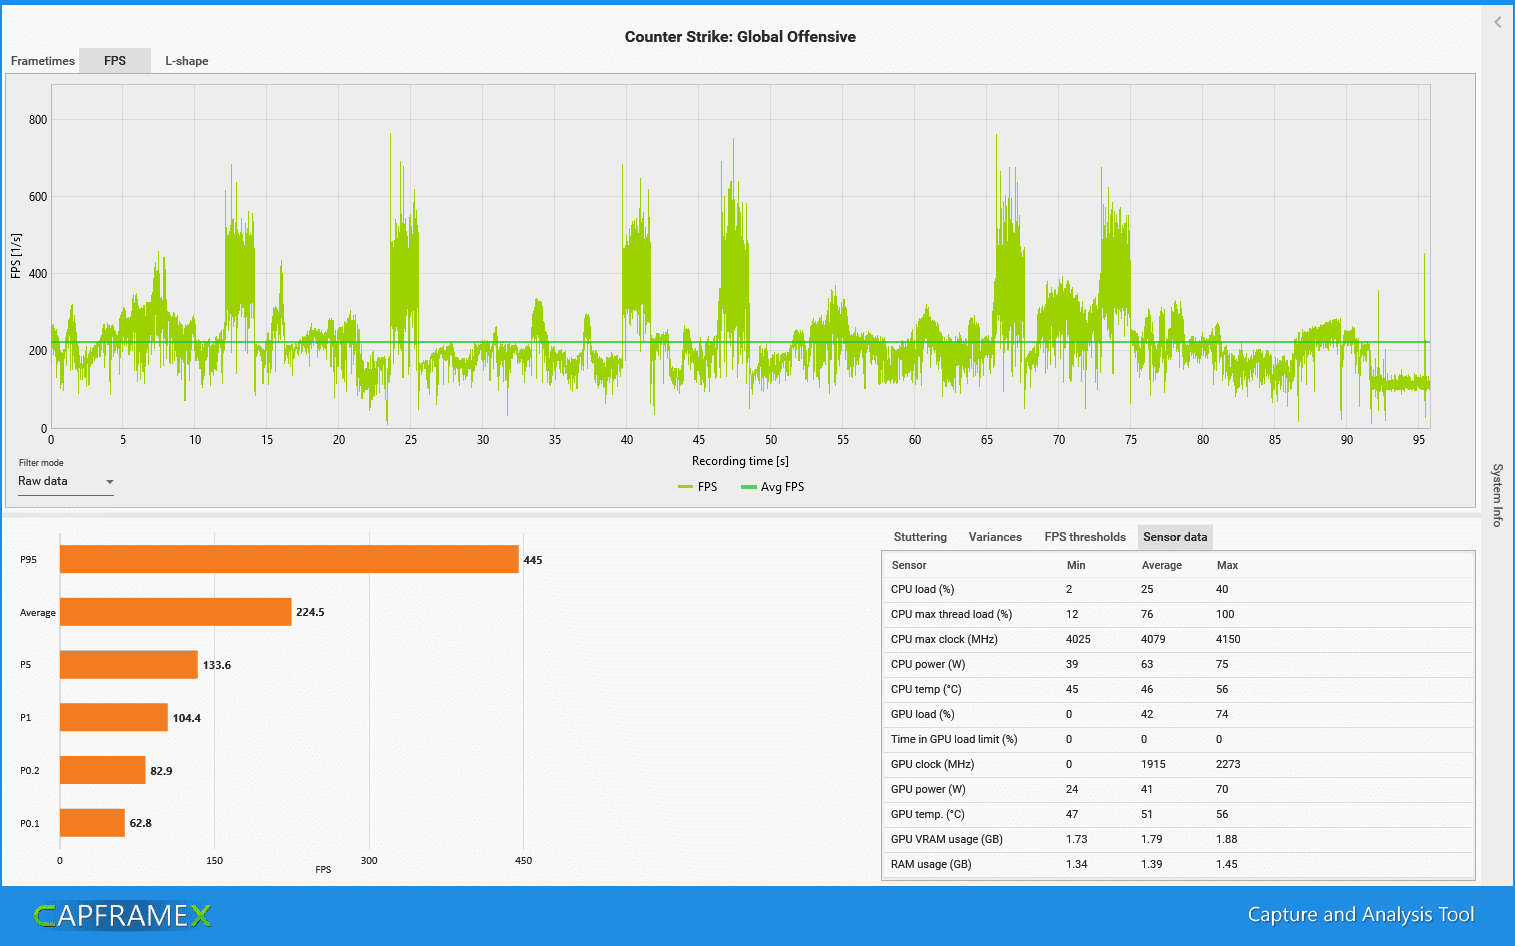Open the FPS thresholds tab
Viewport: 1515px width, 946px height.
click(x=1085, y=537)
